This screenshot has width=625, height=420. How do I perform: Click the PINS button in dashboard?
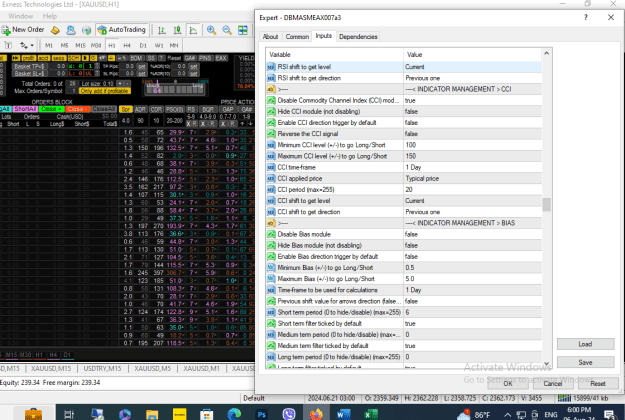pyautogui.click(x=205, y=58)
